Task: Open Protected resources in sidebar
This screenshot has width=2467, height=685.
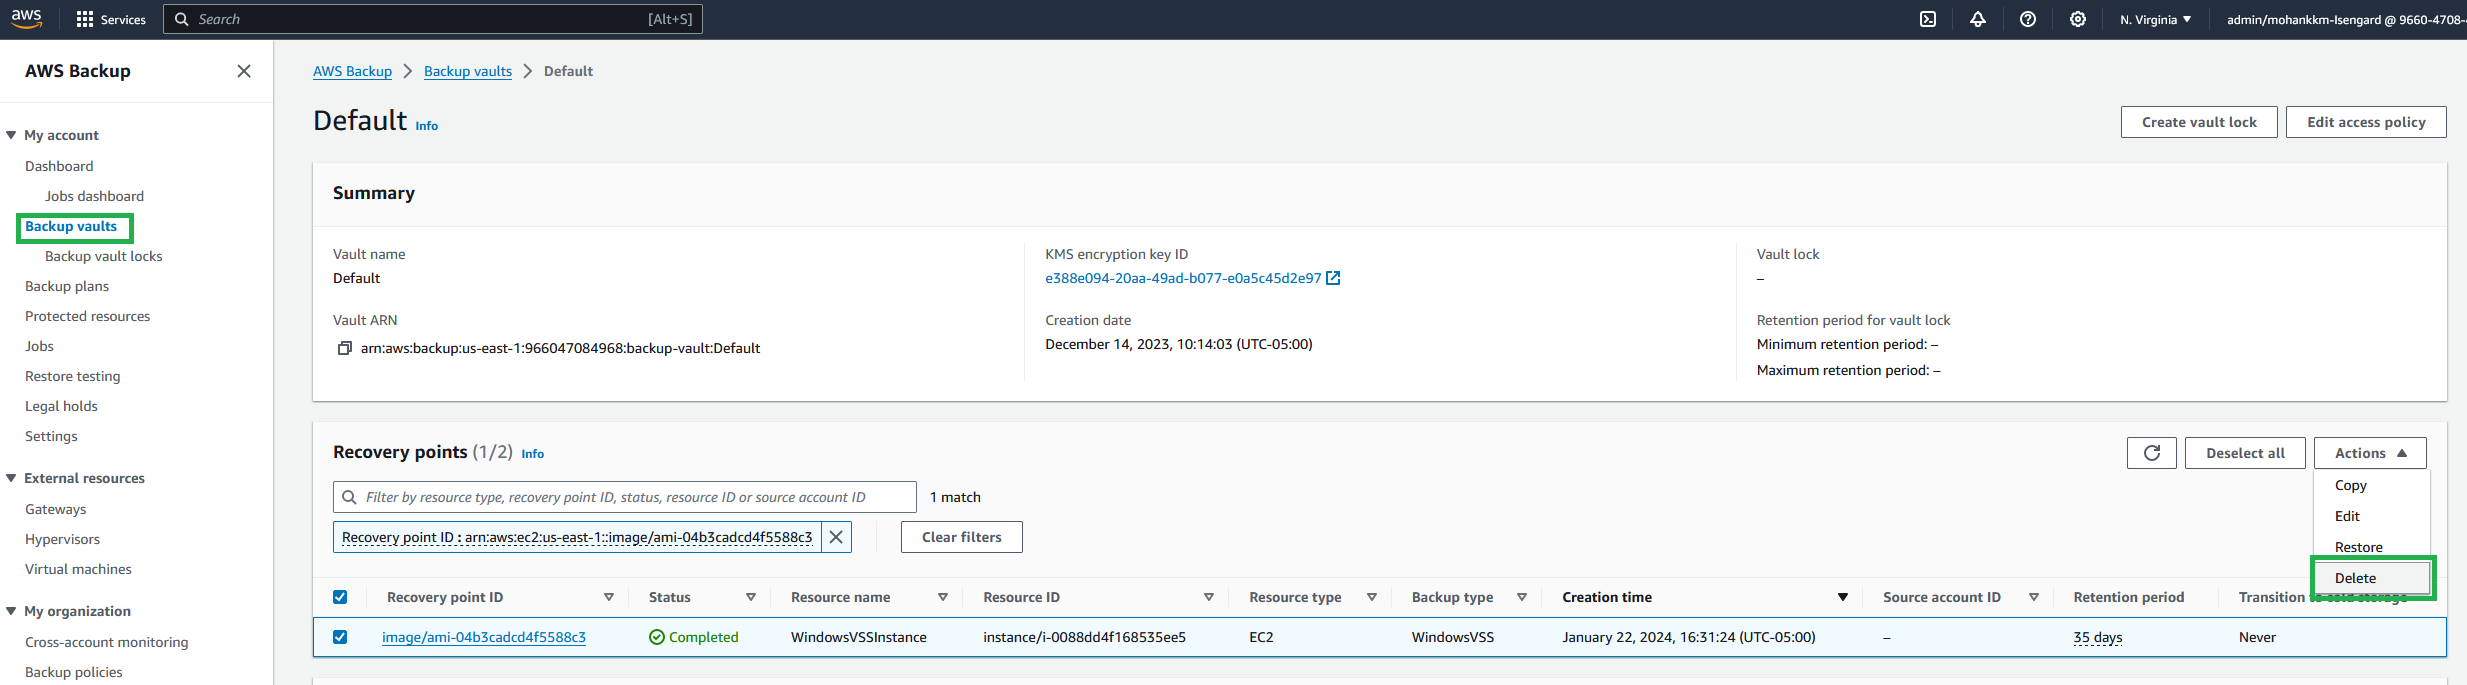Action: click(87, 316)
